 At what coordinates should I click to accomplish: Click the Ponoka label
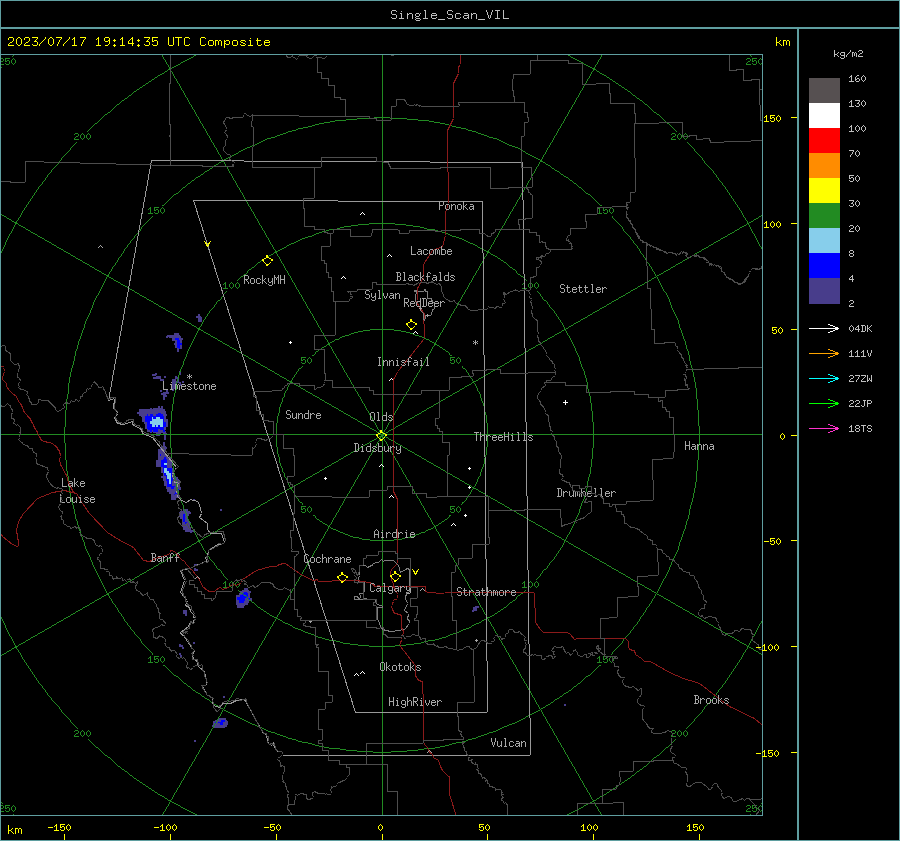click(x=456, y=206)
